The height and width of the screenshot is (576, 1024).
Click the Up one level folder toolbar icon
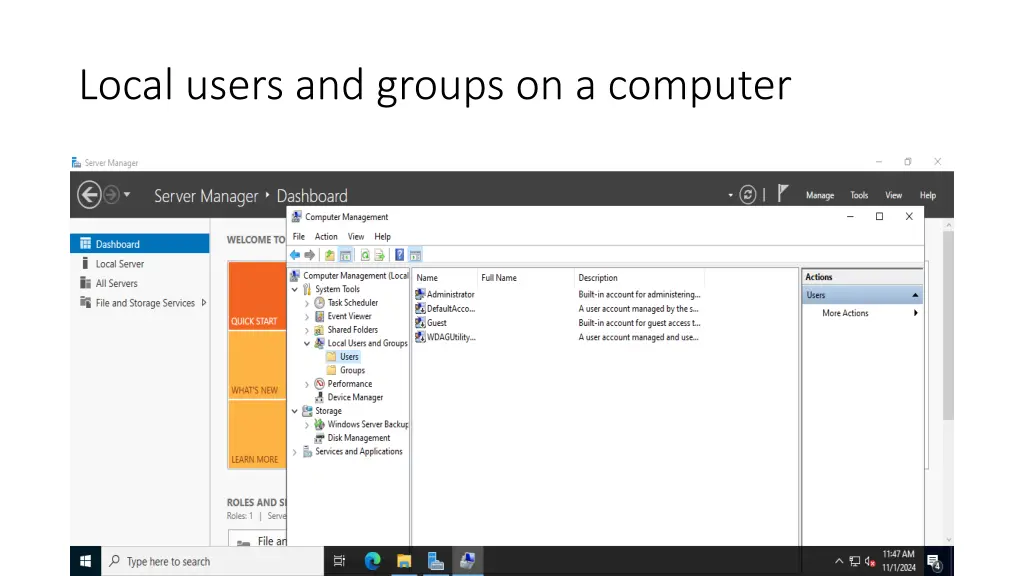(x=330, y=255)
